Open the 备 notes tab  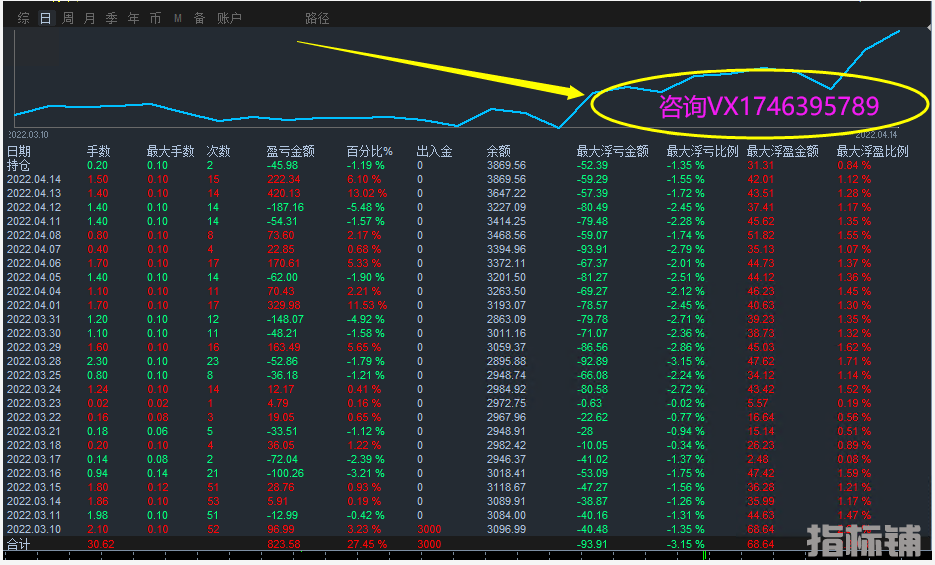(199, 18)
